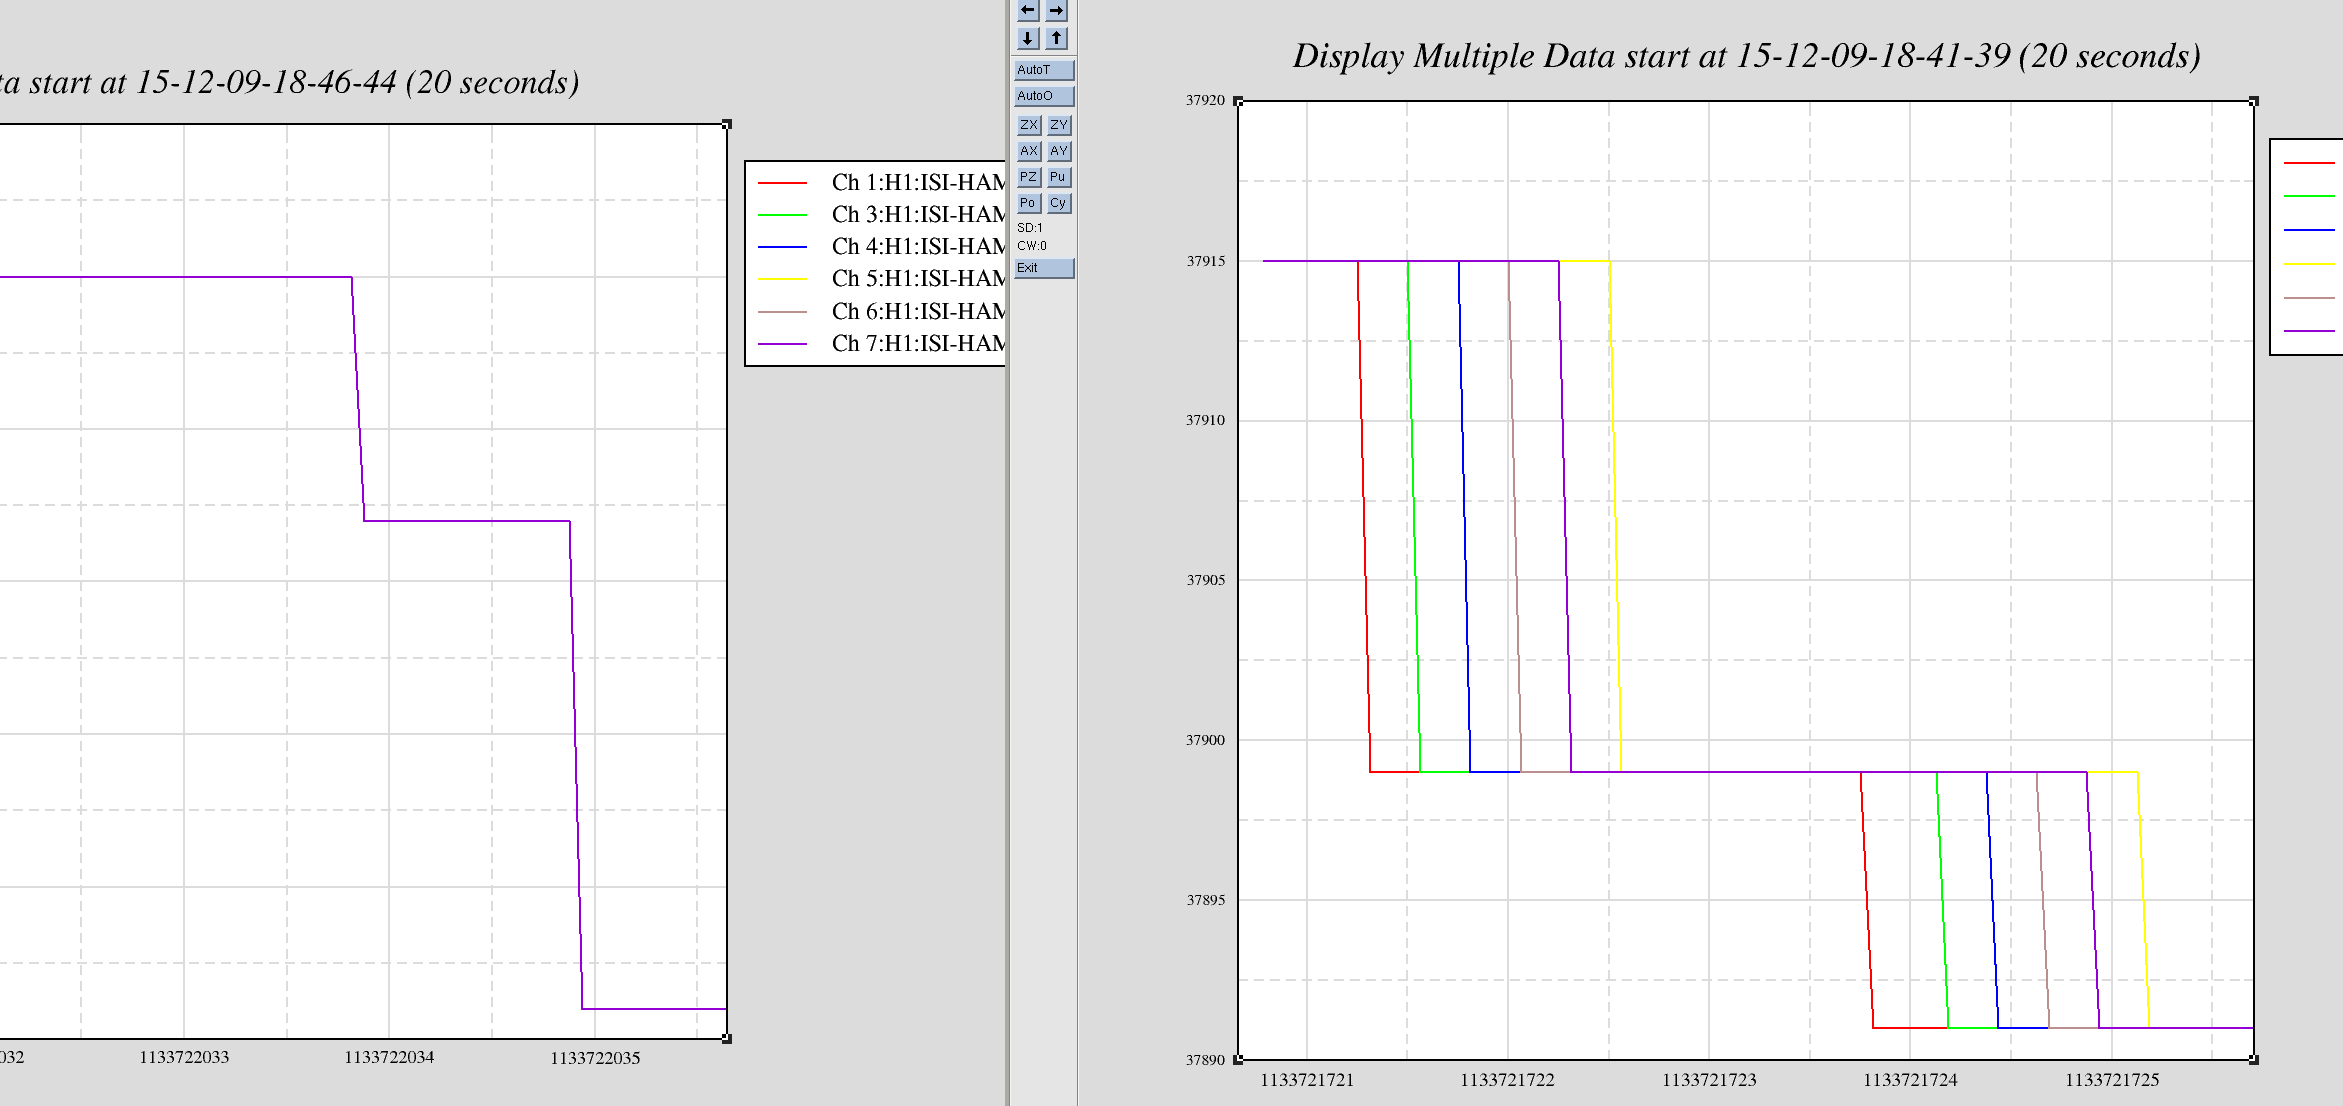The image size is (2343, 1106).
Task: Select the Ch 1:H1:ISI-HAM legend entry
Action: coord(881,182)
